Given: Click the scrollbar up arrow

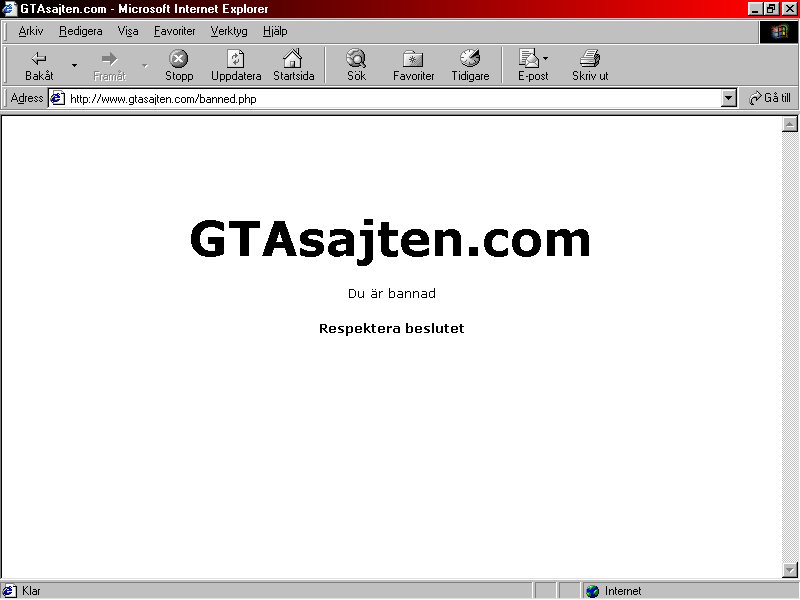Looking at the screenshot, I should (x=789, y=124).
